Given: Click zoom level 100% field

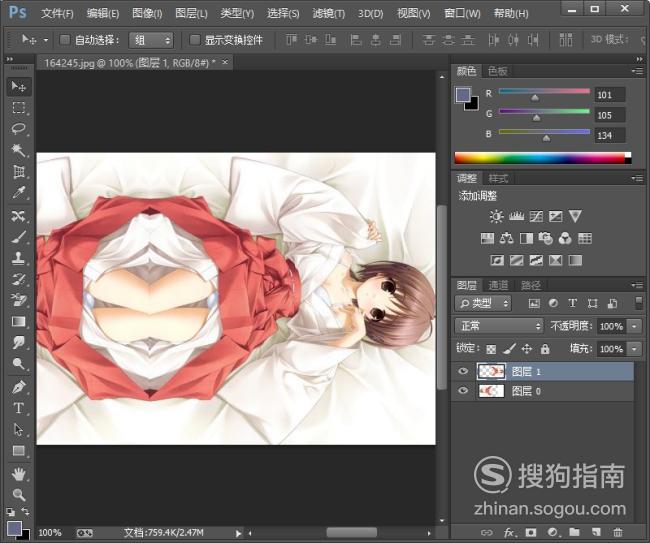Looking at the screenshot, I should [50, 533].
